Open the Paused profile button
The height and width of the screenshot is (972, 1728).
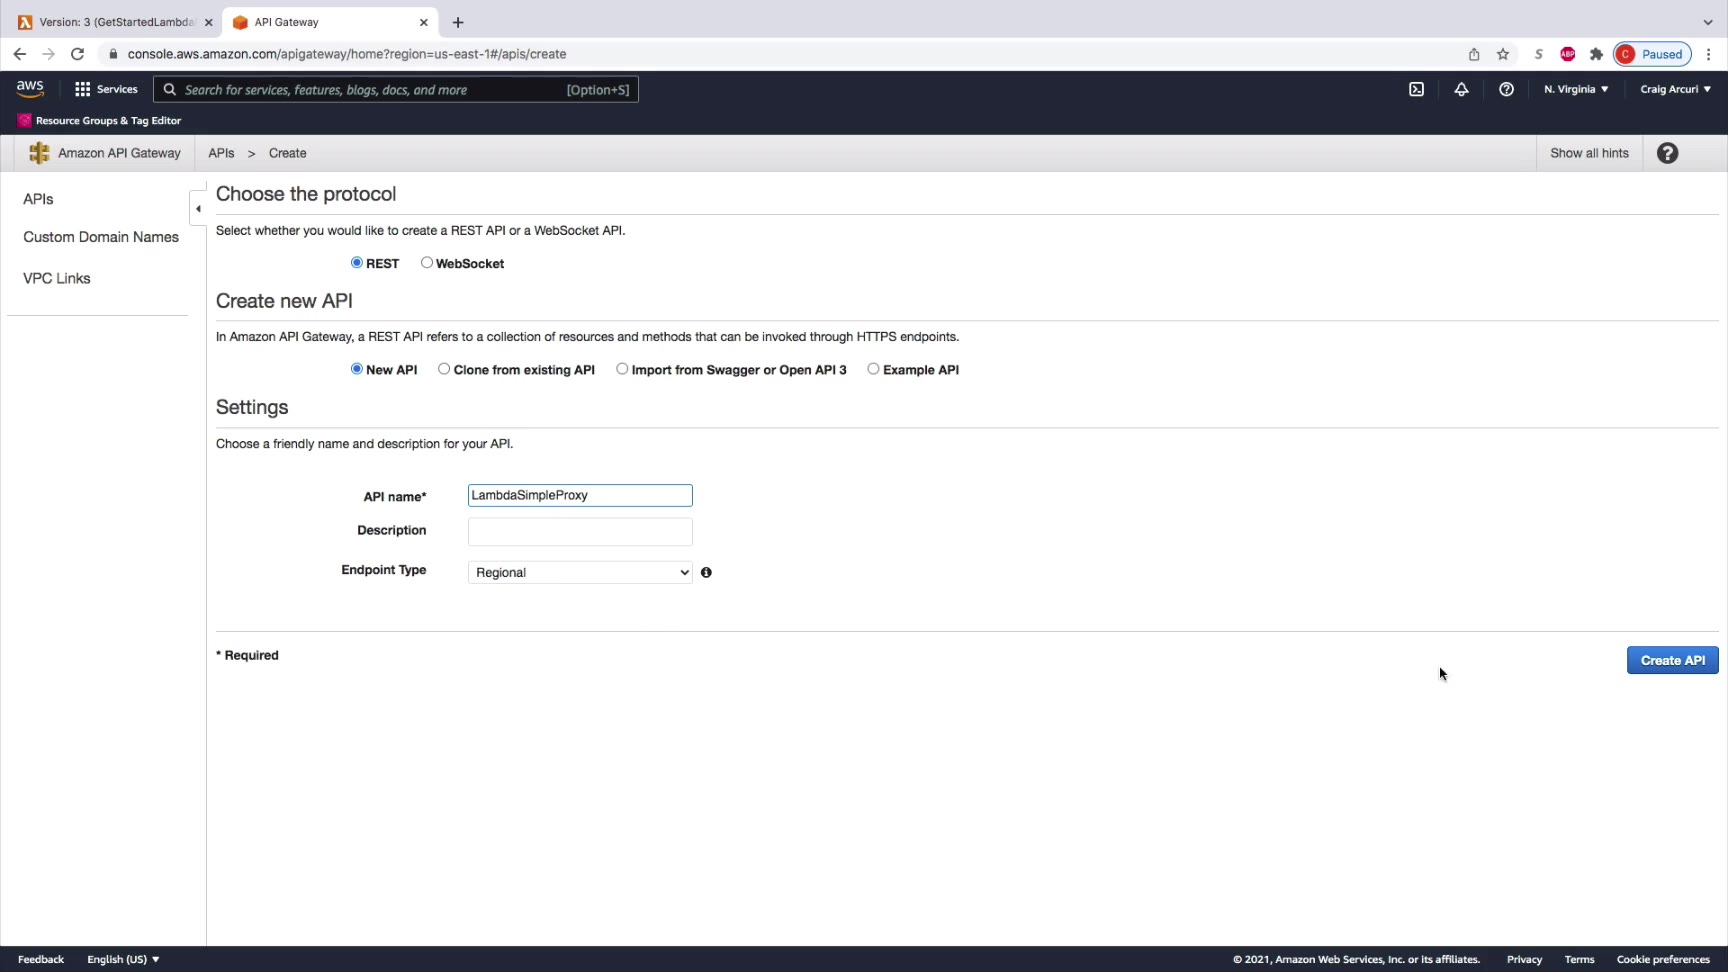point(1652,54)
